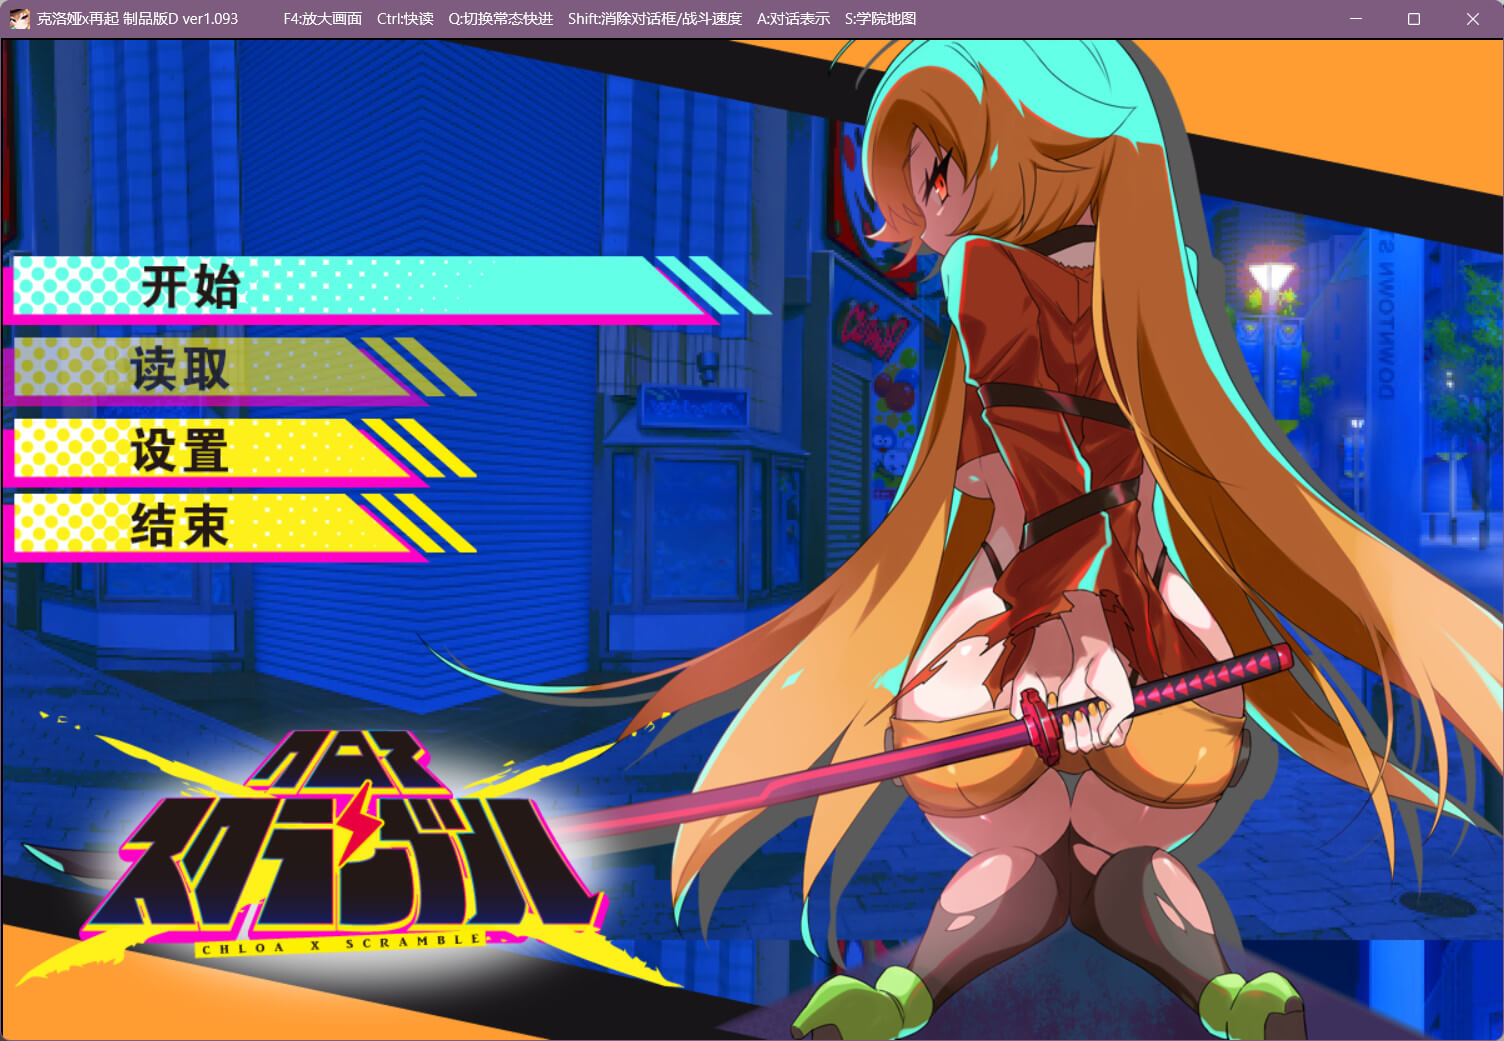Click the S:学院地图 title bar text
The height and width of the screenshot is (1041, 1504).
[x=880, y=19]
